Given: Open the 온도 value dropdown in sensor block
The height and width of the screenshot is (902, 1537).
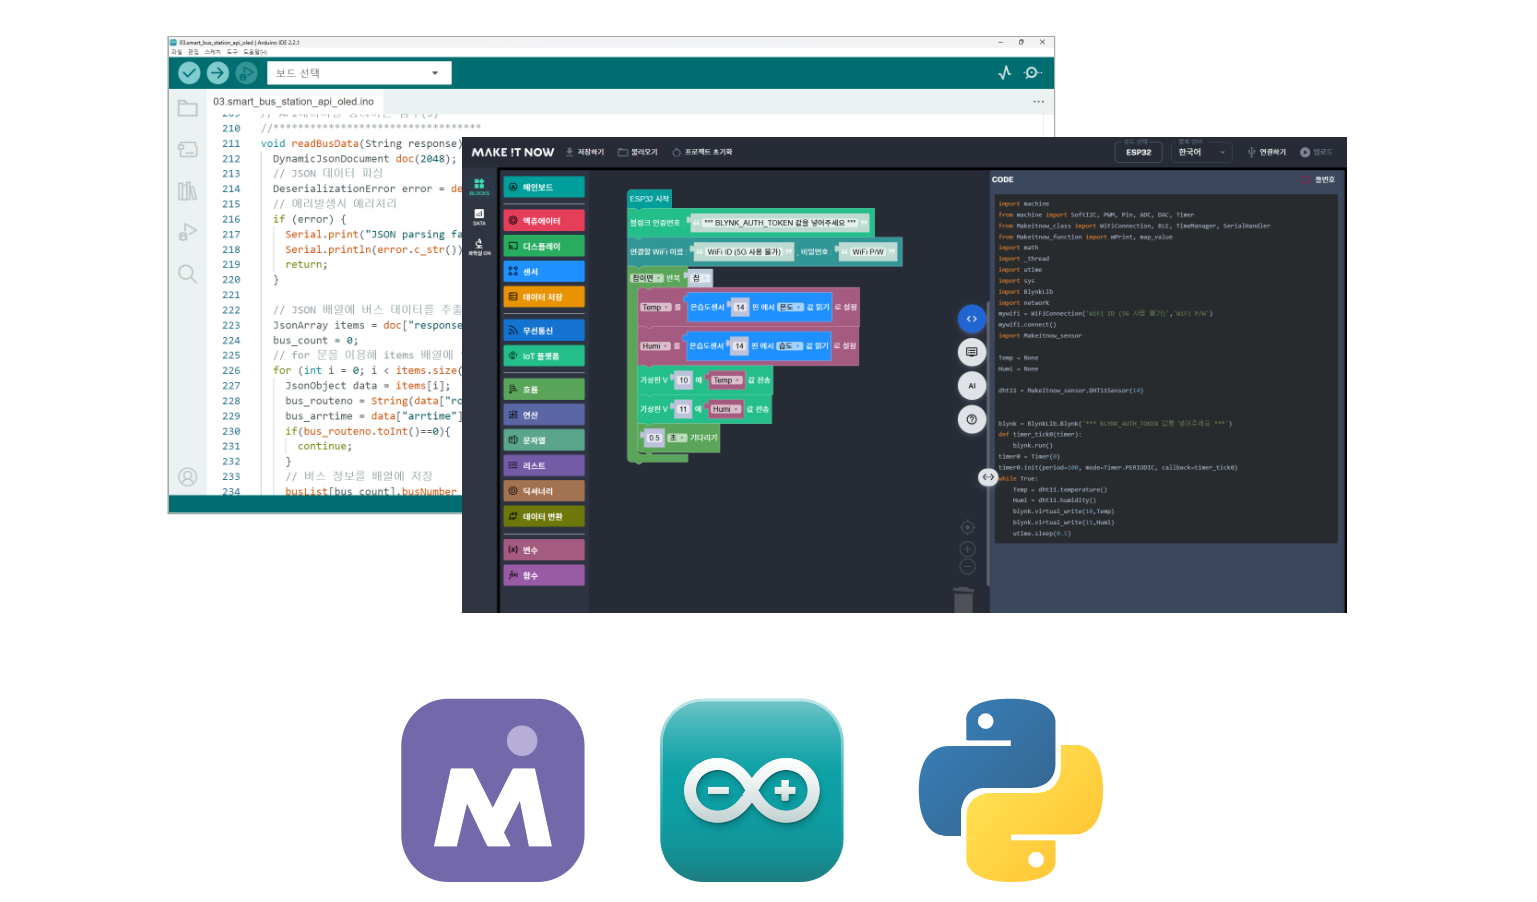Looking at the screenshot, I should pyautogui.click(x=791, y=307).
